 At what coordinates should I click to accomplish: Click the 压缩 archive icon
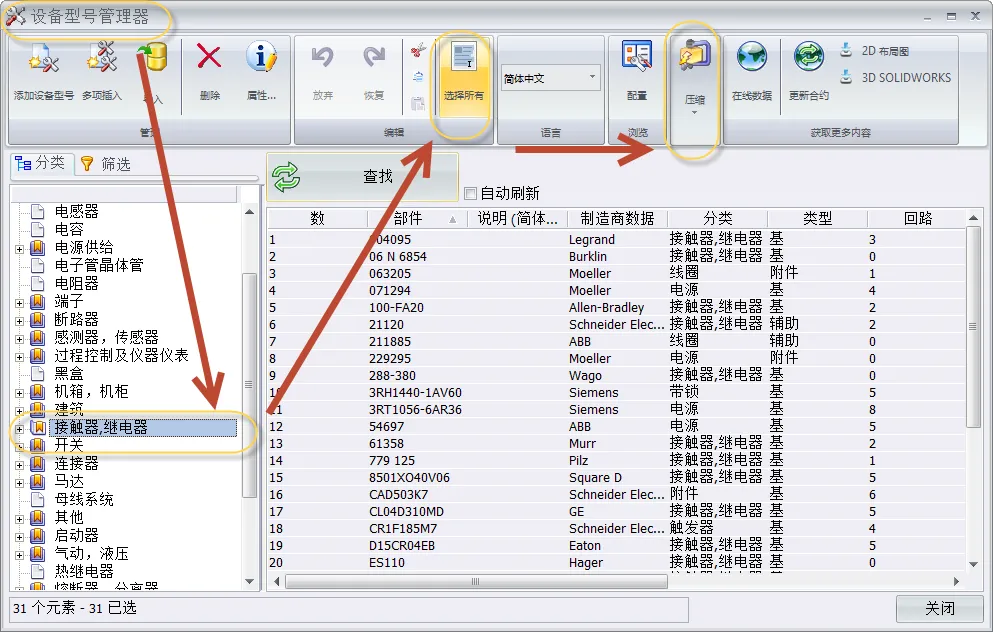[x=695, y=56]
